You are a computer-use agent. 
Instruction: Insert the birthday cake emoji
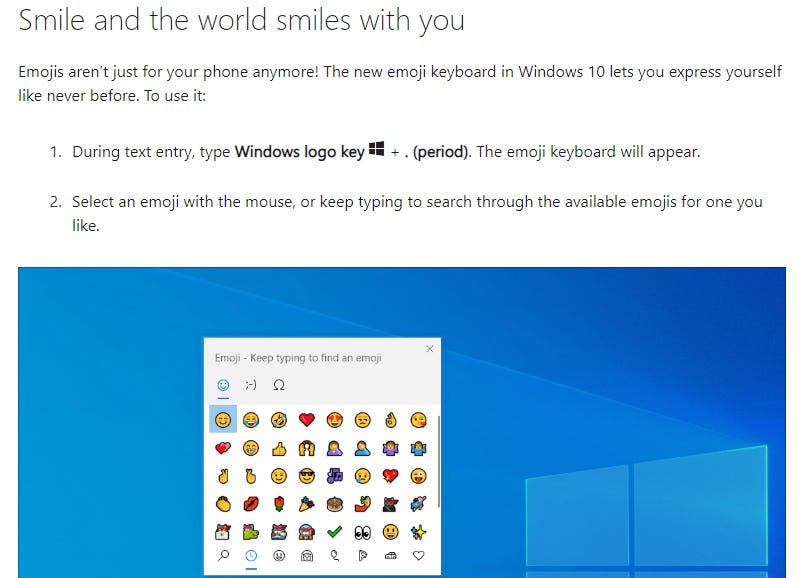[x=335, y=504]
